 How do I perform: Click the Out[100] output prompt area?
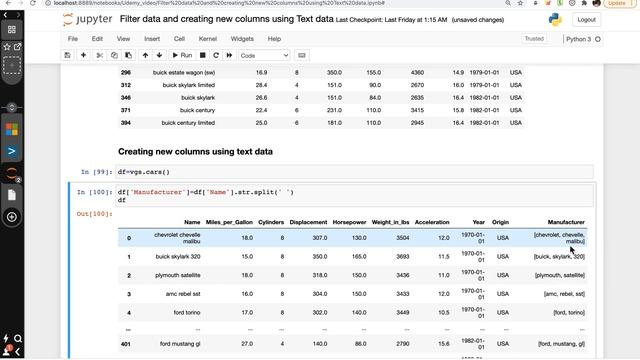pyautogui.click(x=94, y=214)
